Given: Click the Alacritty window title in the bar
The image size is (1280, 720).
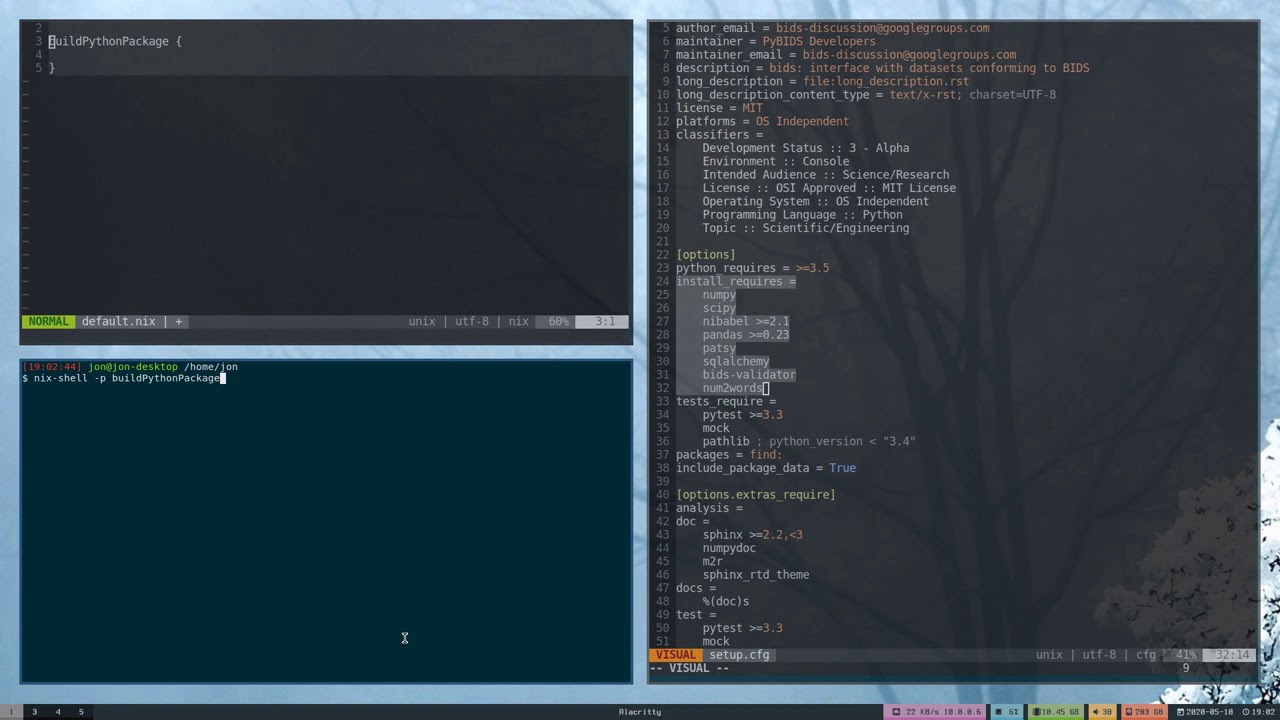Looking at the screenshot, I should coord(640,712).
